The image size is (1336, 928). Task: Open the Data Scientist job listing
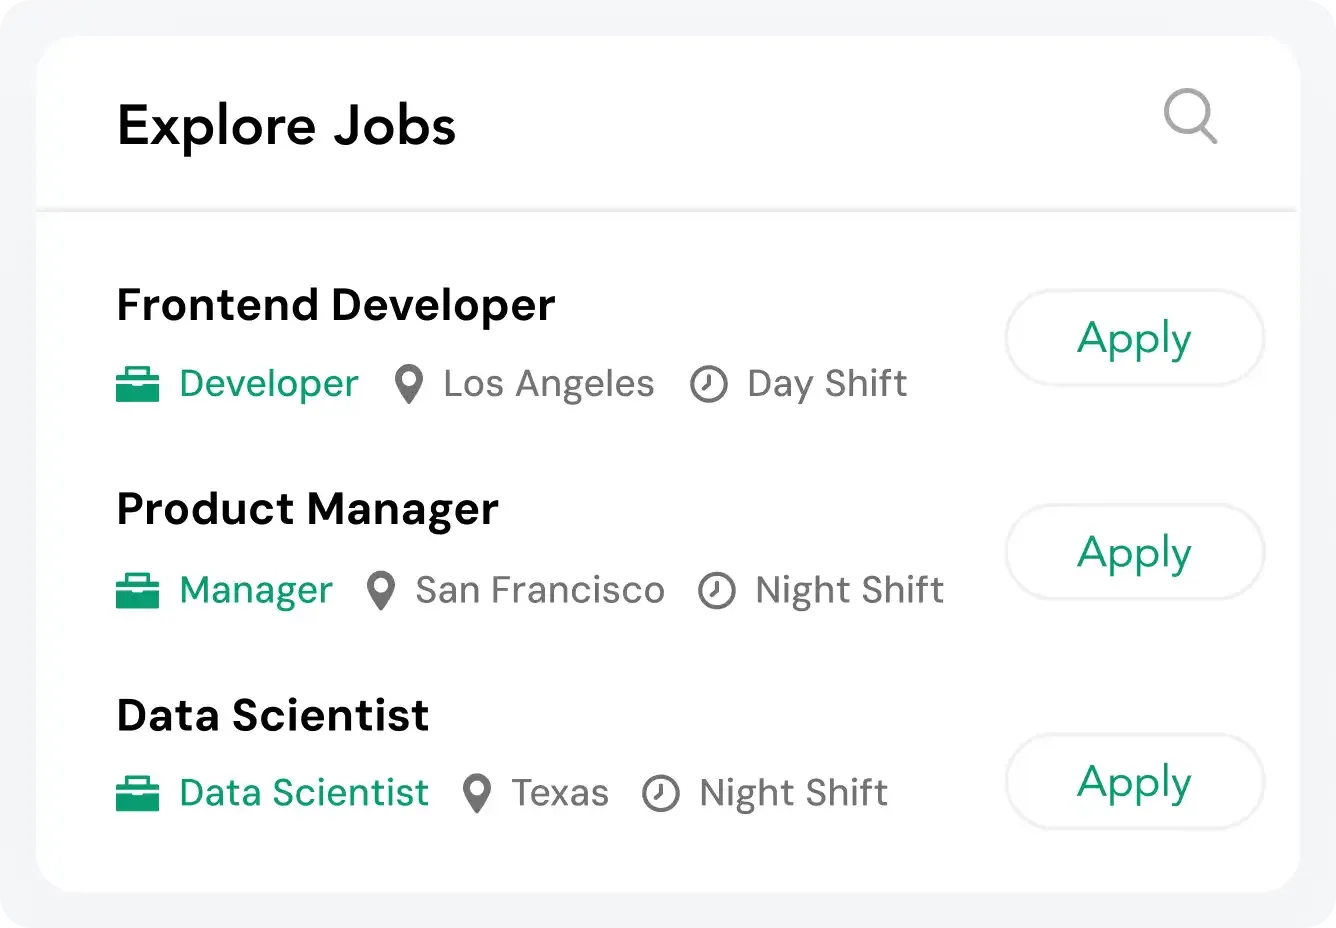tap(272, 714)
